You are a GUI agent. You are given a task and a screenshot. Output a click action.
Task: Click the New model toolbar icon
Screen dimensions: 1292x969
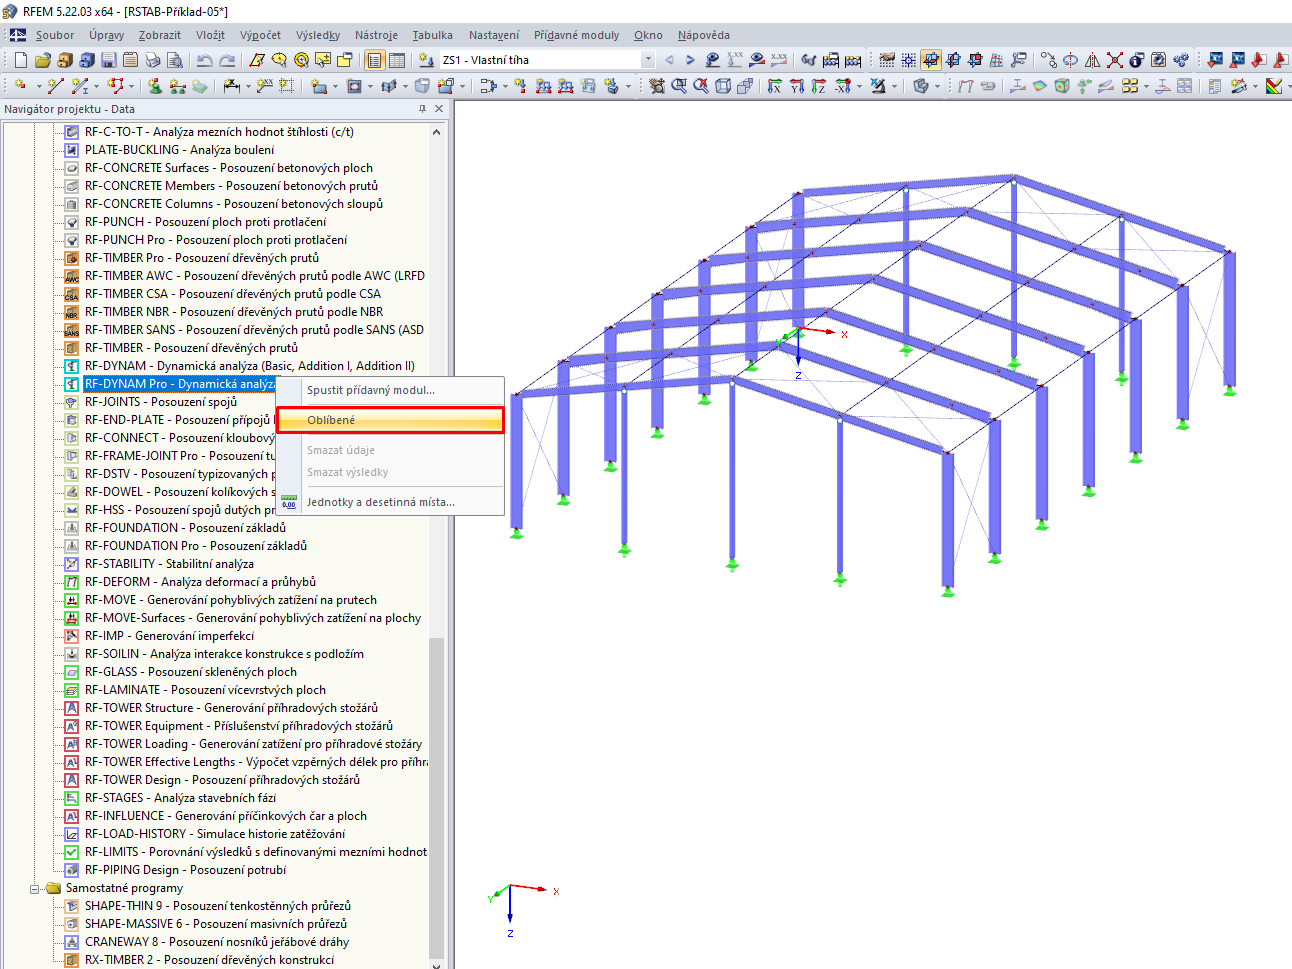20,60
